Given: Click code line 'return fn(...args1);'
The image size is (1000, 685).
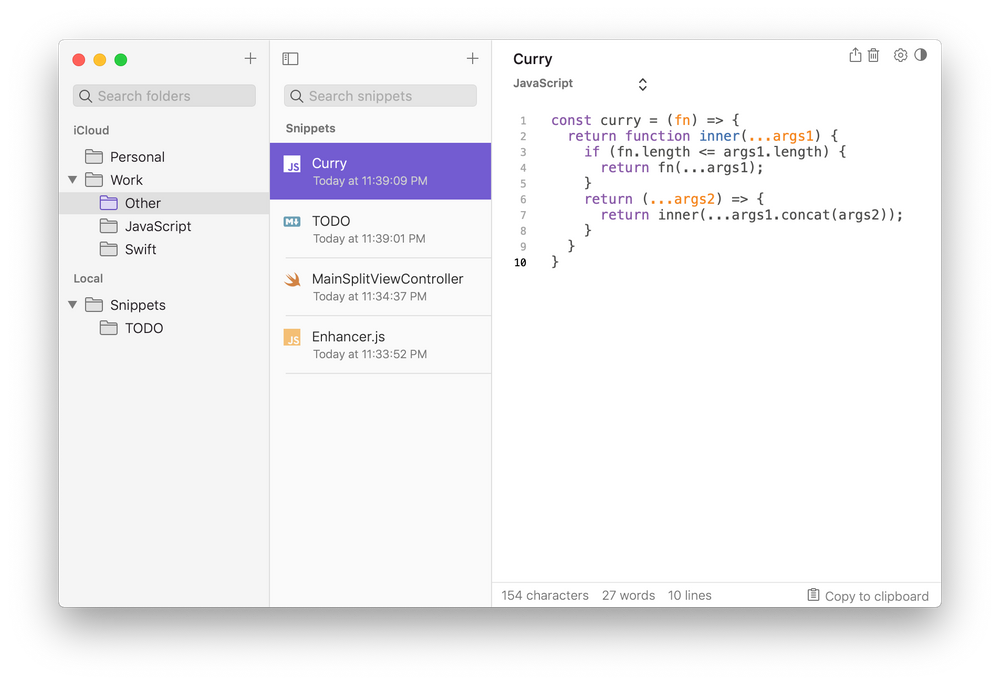Looking at the screenshot, I should coord(682,167).
